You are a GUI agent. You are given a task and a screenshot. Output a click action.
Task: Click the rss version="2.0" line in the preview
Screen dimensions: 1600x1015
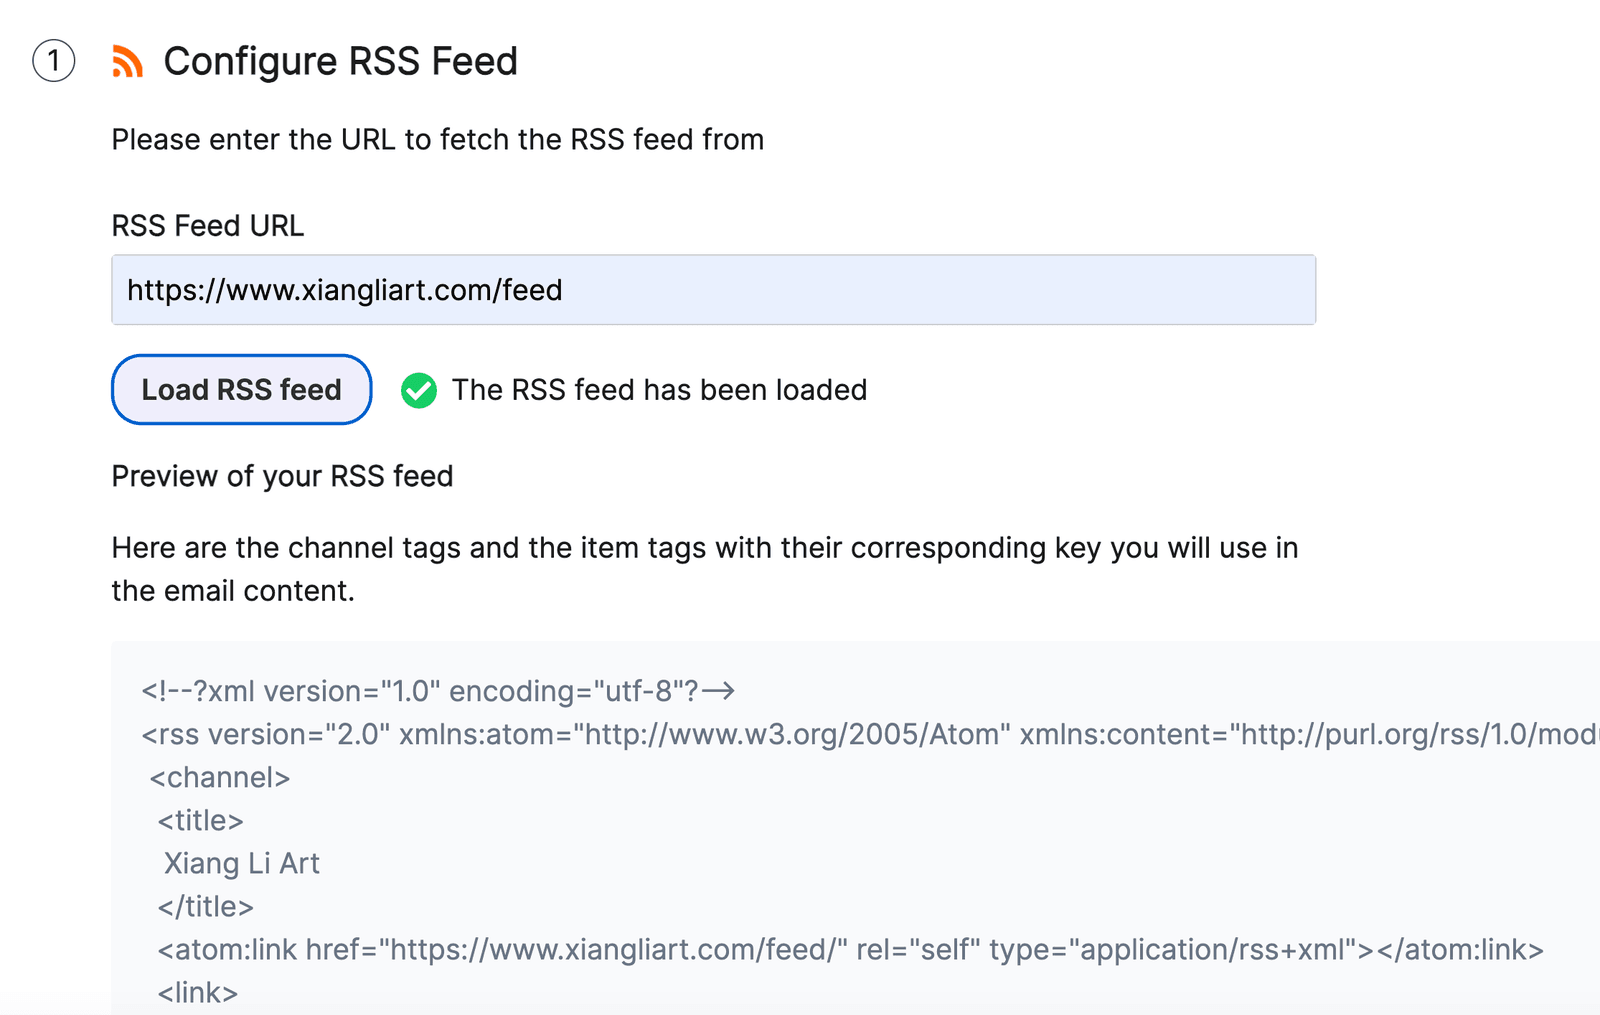pyautogui.click(x=870, y=734)
